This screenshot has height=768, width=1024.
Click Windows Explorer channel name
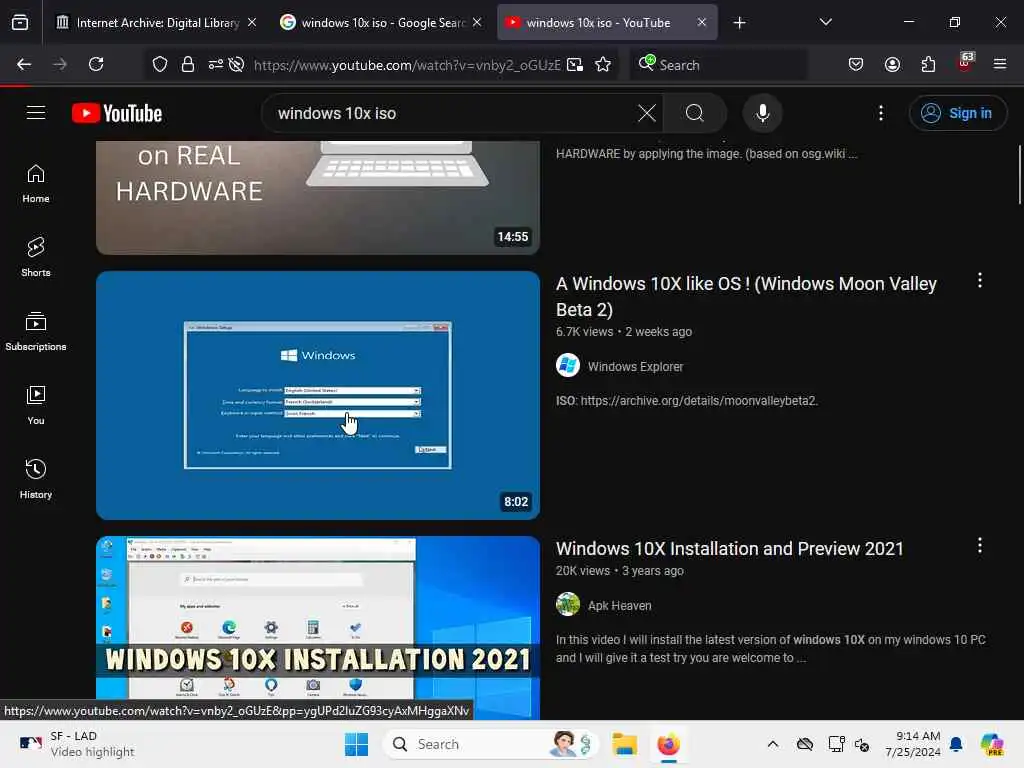[635, 366]
